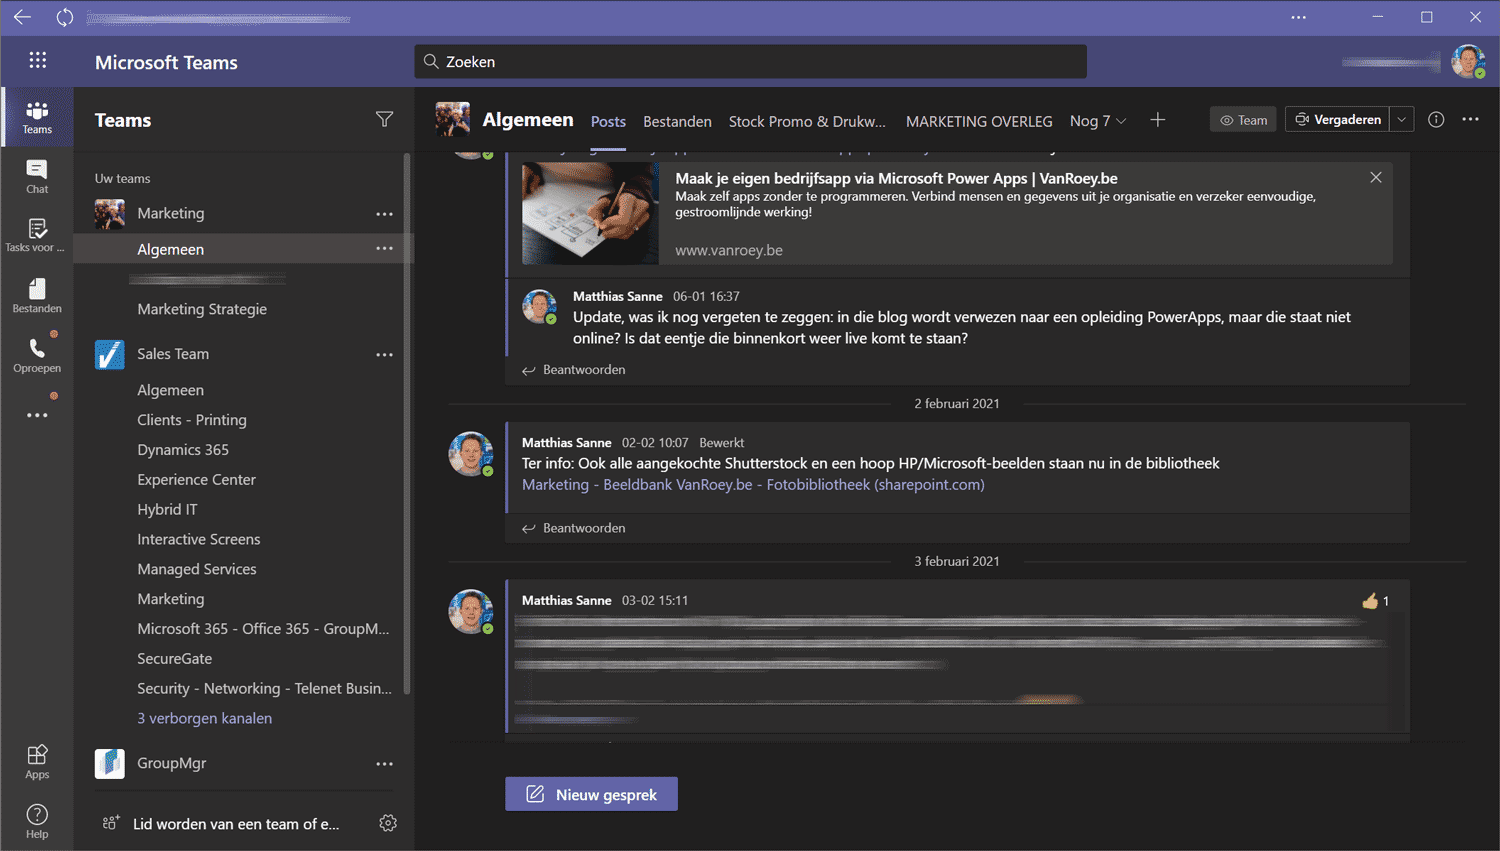The image size is (1500, 851).
Task: Open profile avatar menu top right
Action: coord(1468,61)
